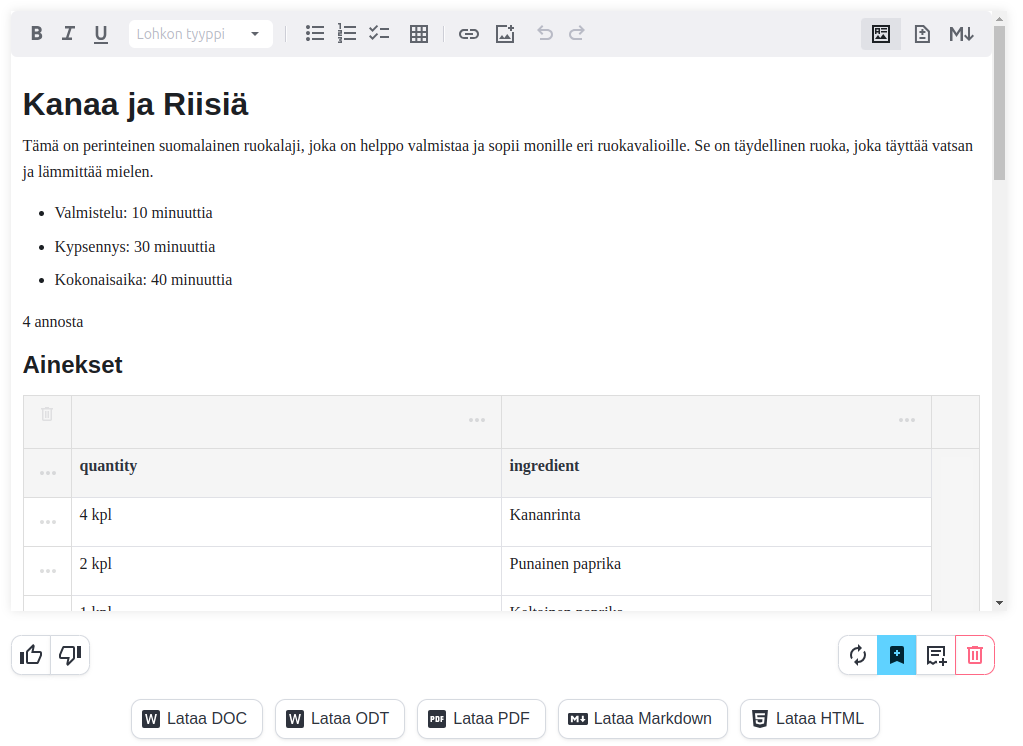Open first table column options menu
1023x746 pixels.
(477, 420)
